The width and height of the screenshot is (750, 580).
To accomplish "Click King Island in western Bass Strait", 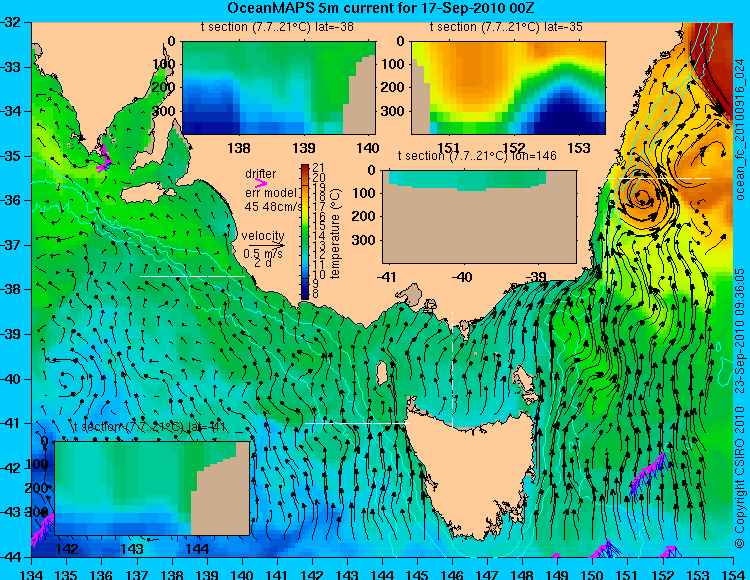I will coord(382,373).
